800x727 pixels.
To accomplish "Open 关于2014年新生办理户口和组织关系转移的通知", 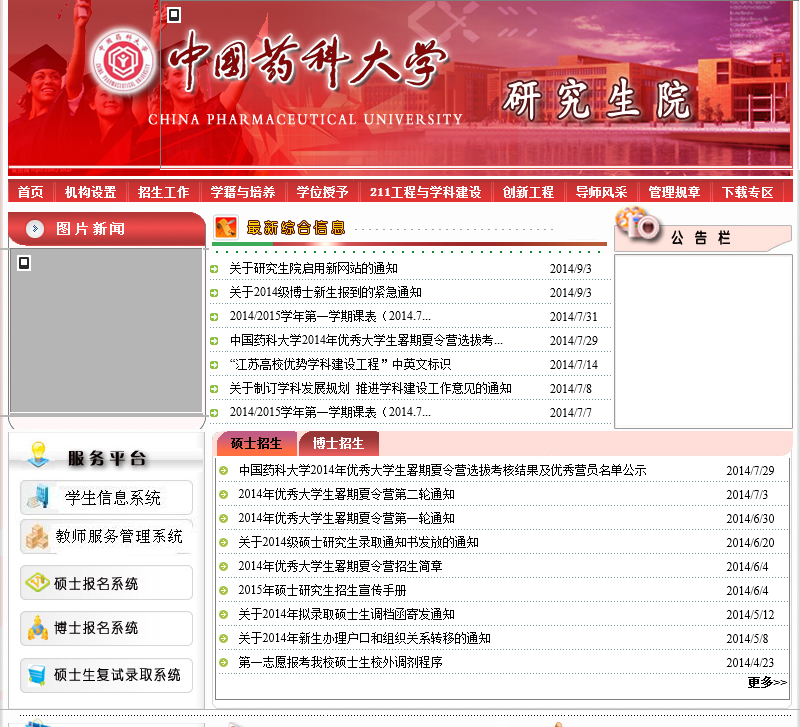I will [x=364, y=638].
